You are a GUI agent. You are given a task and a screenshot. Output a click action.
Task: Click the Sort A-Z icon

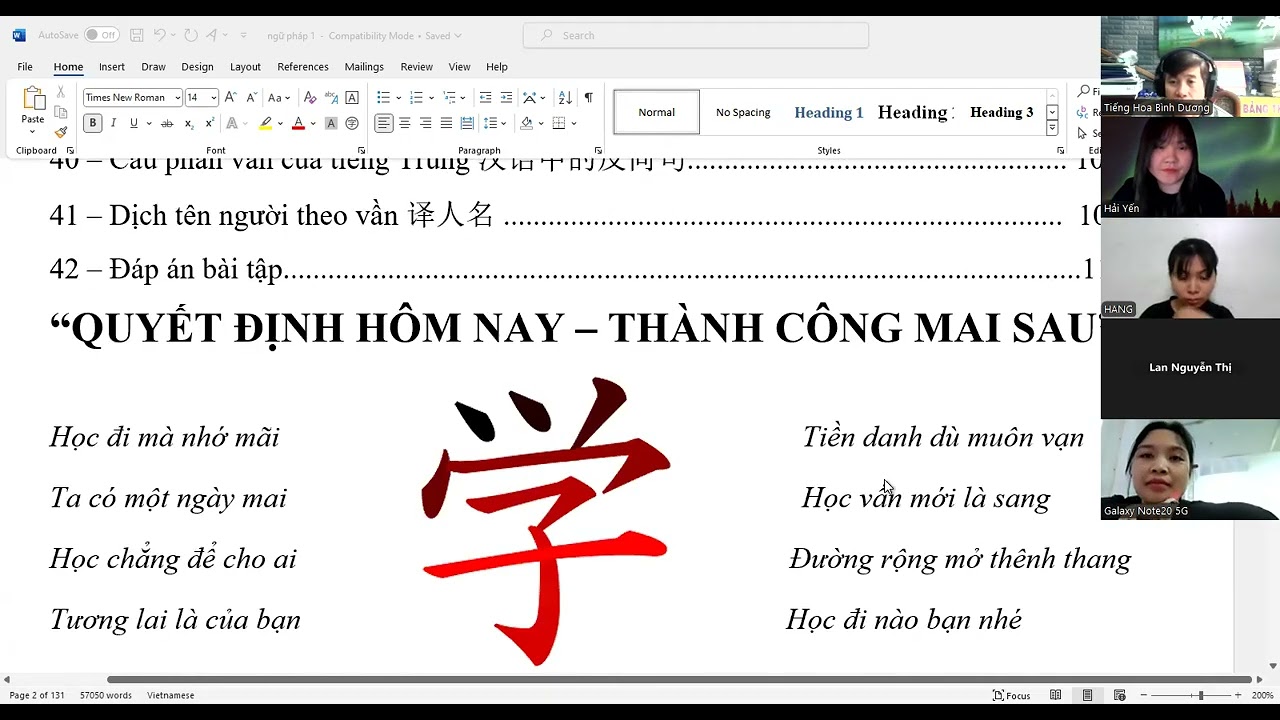565,97
